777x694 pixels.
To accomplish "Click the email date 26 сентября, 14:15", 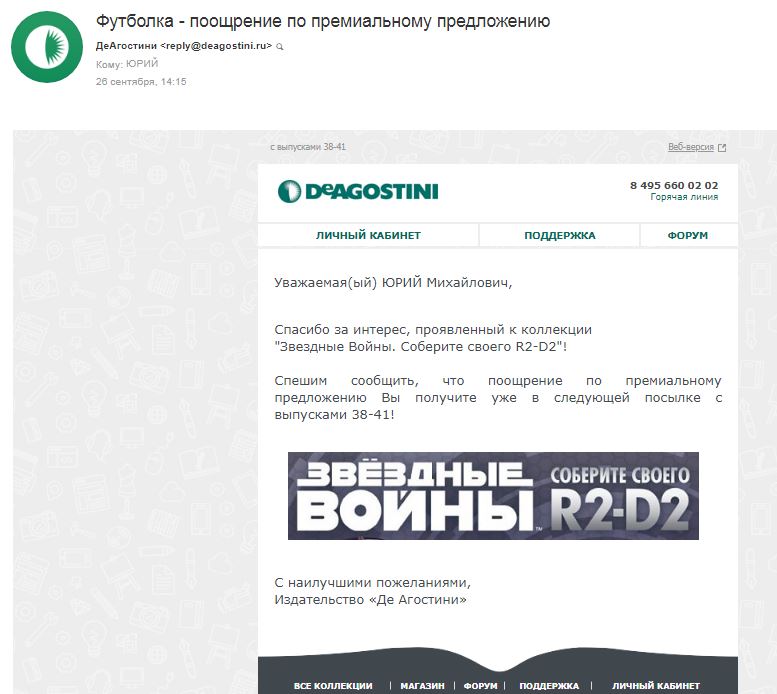I will pos(141,82).
